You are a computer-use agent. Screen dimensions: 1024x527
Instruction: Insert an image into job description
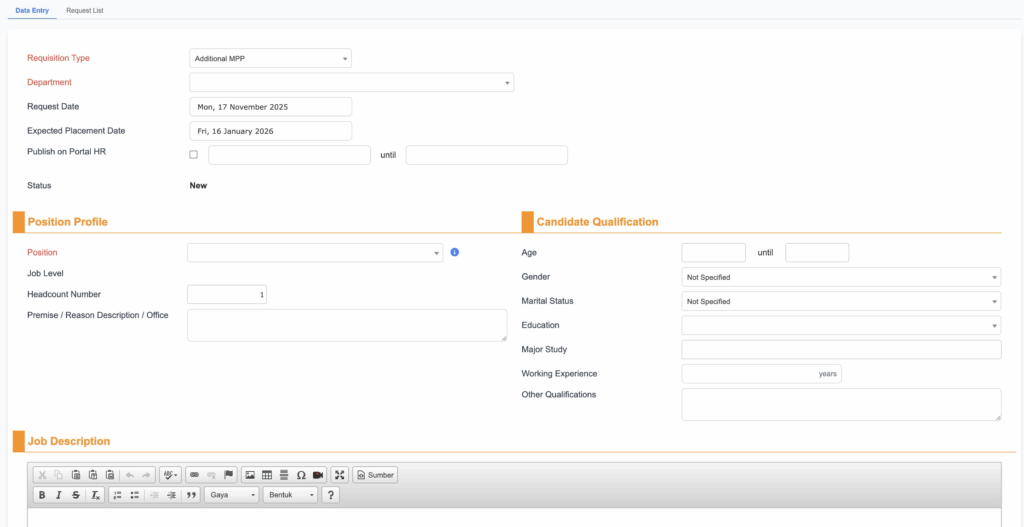tap(250, 475)
